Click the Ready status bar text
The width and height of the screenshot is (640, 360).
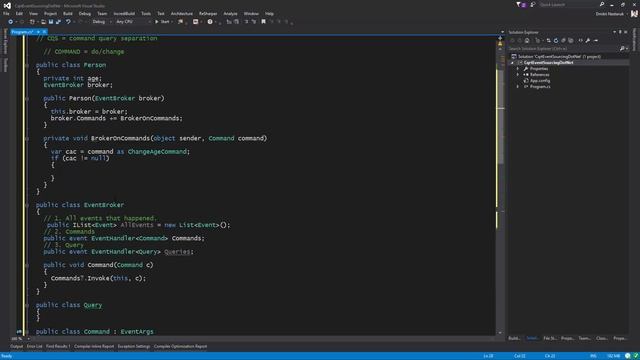click(7, 356)
